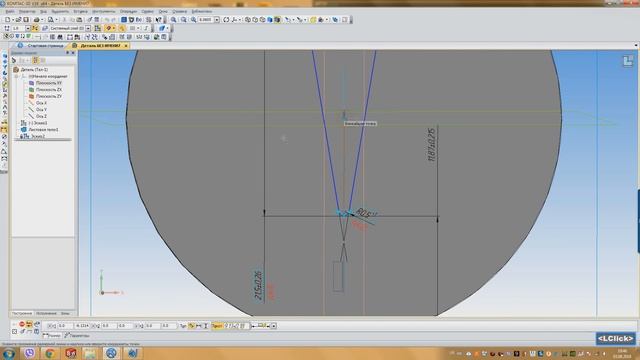
Task: Open the Инструменты menu
Action: click(104, 11)
